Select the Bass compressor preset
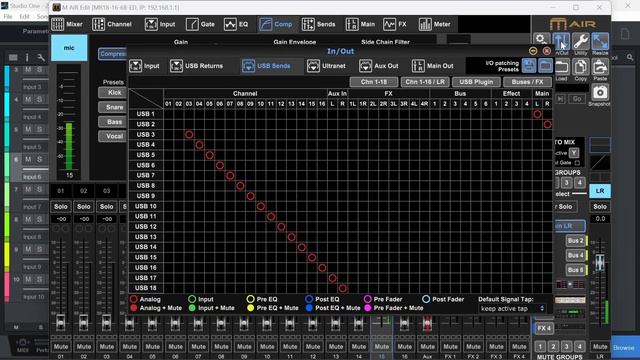The width and height of the screenshot is (640, 360). click(x=113, y=122)
